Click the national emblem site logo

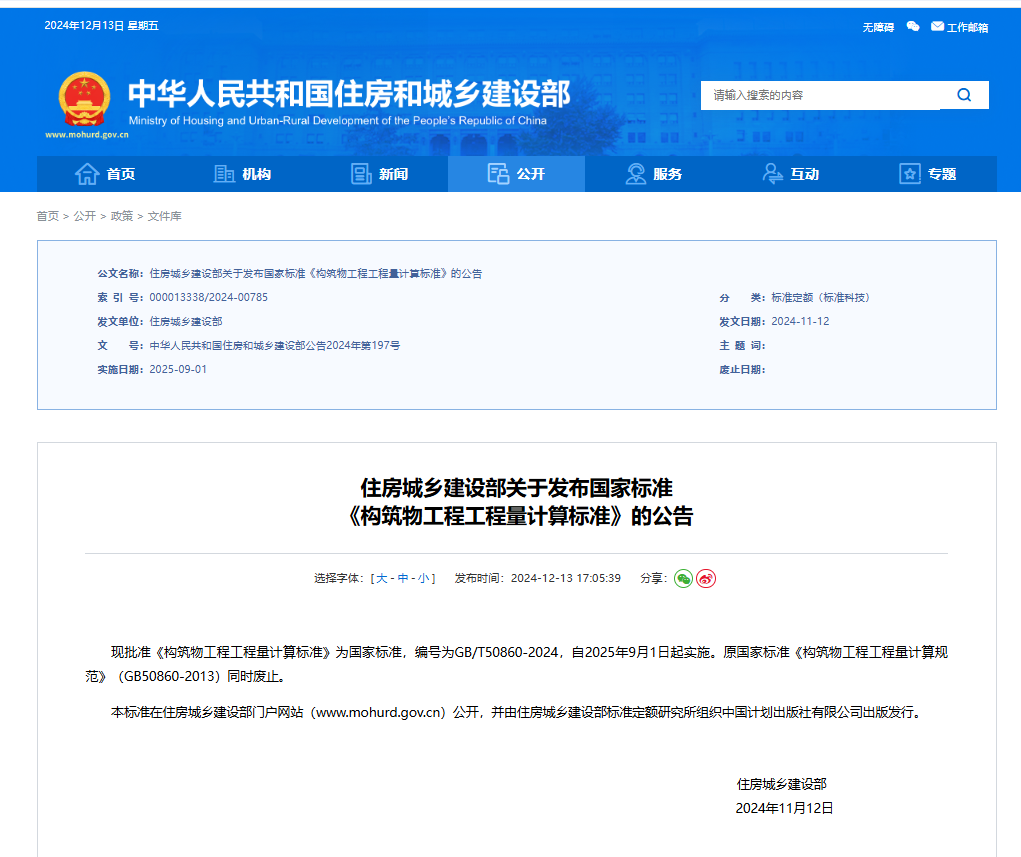tap(84, 98)
